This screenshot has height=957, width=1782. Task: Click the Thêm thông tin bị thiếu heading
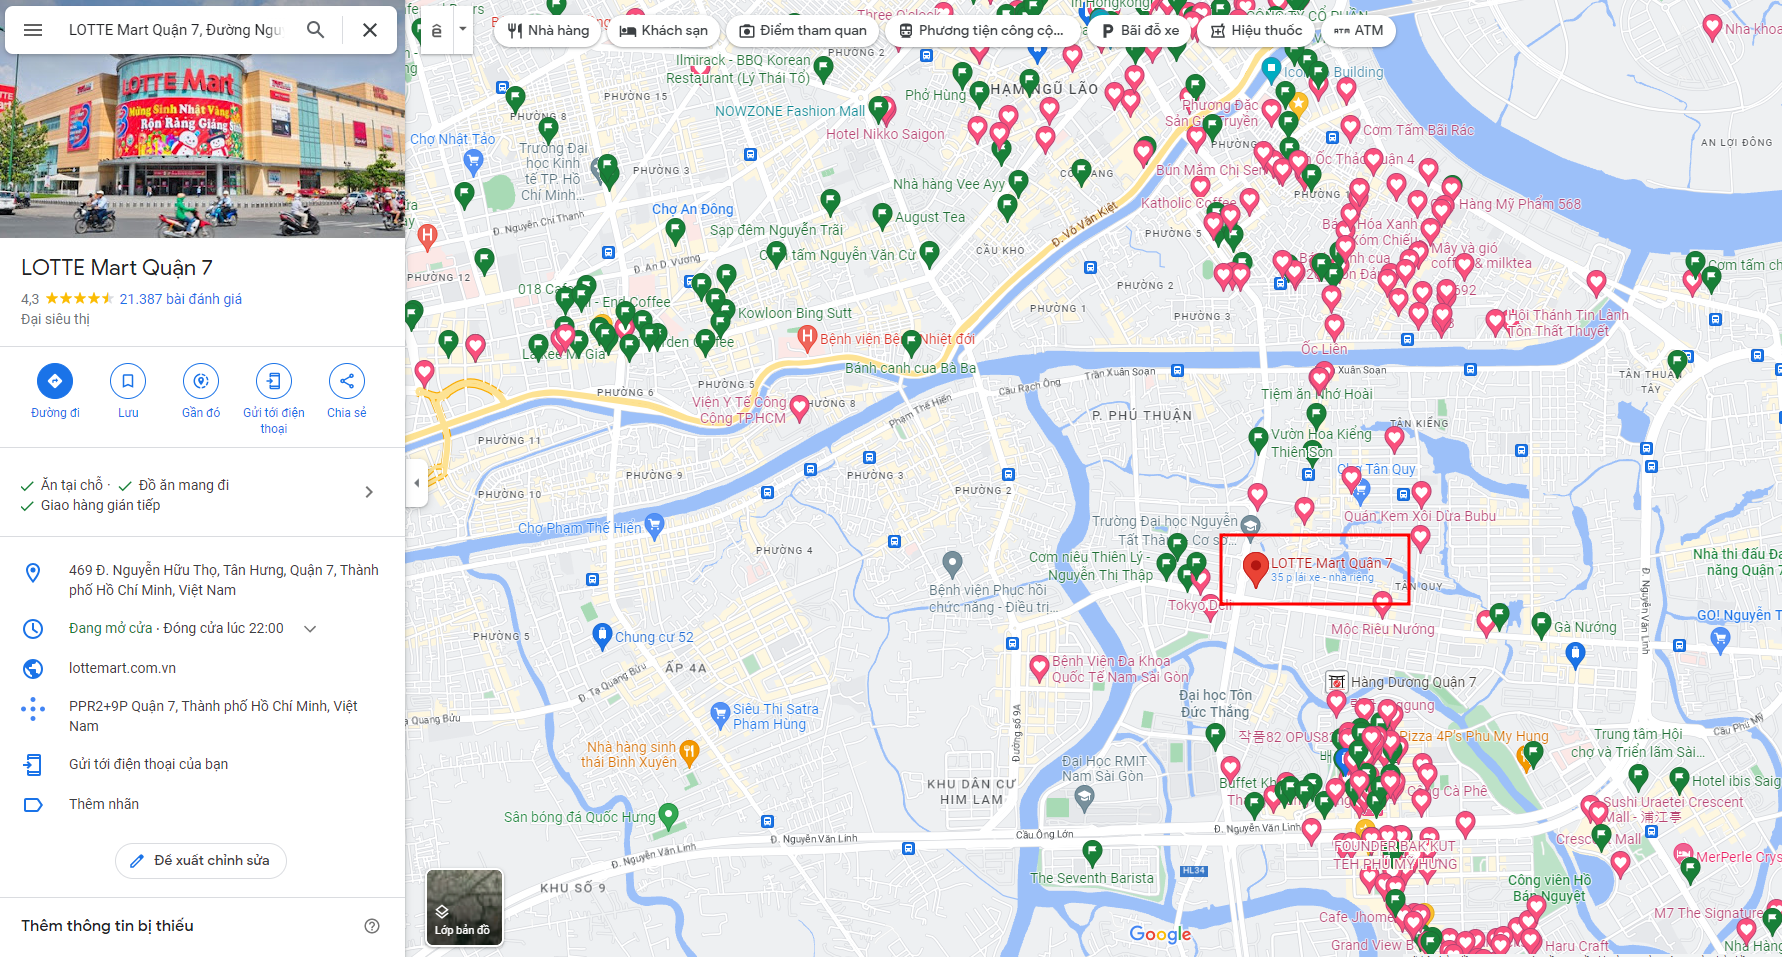108,926
